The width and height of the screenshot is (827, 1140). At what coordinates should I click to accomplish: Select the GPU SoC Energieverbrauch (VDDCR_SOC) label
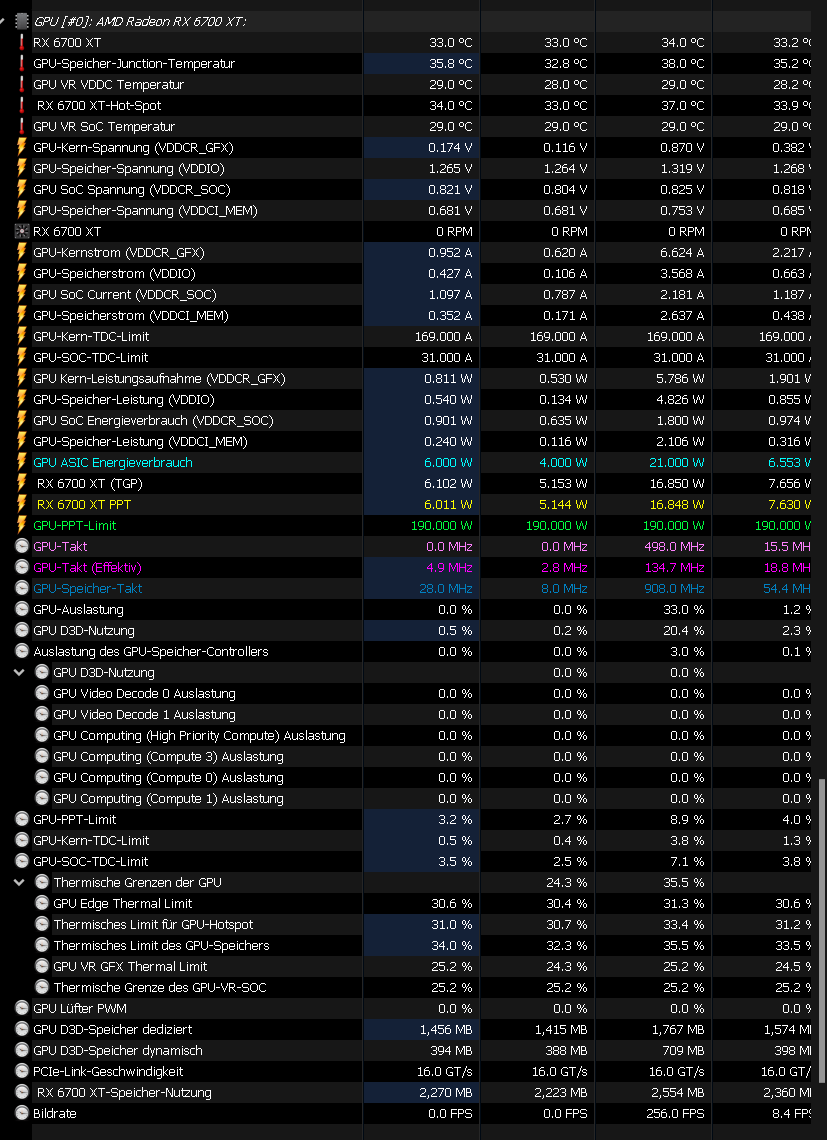point(153,421)
